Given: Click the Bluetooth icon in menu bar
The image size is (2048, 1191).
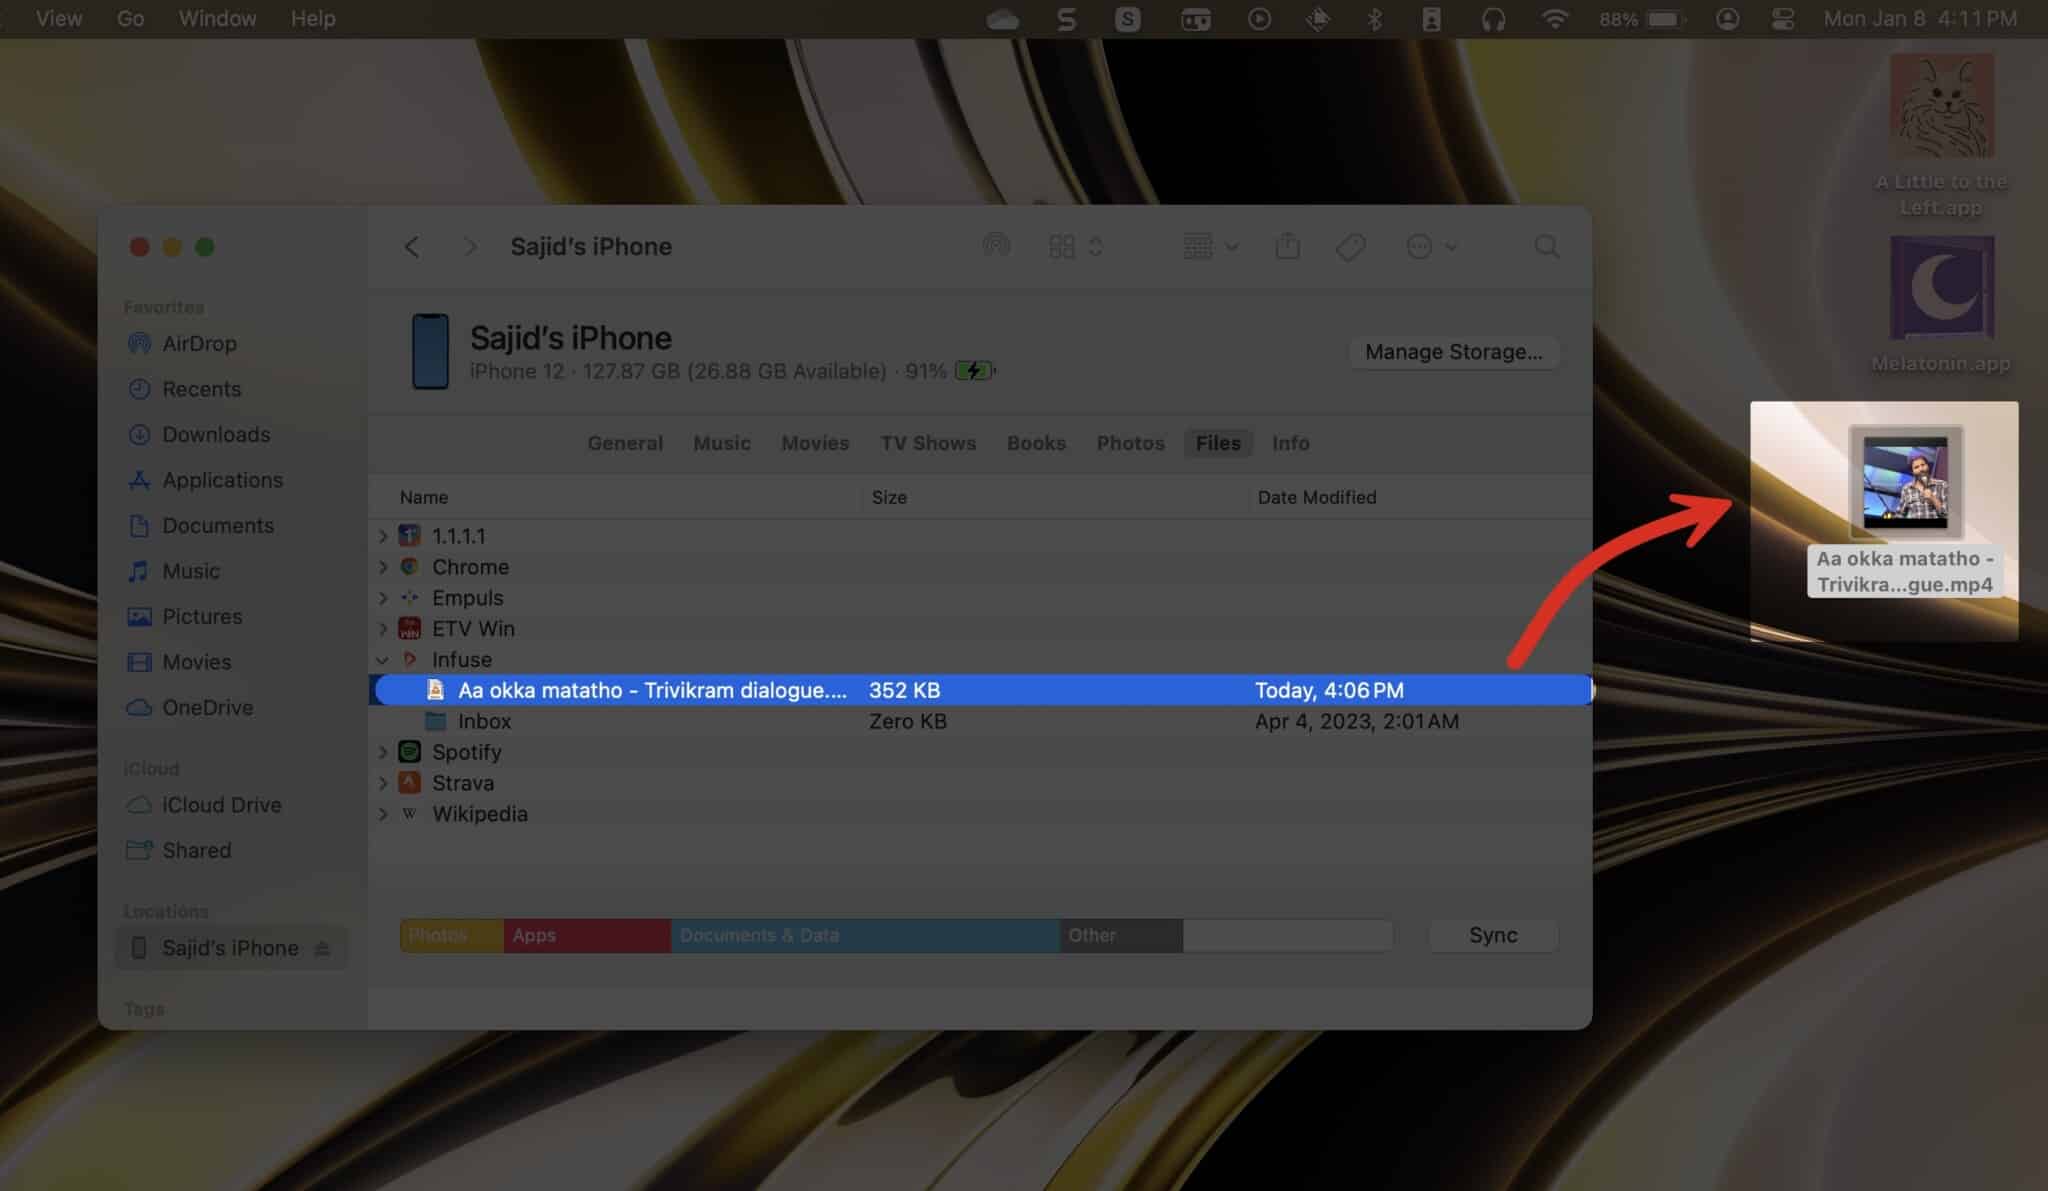Looking at the screenshot, I should coord(1373,18).
